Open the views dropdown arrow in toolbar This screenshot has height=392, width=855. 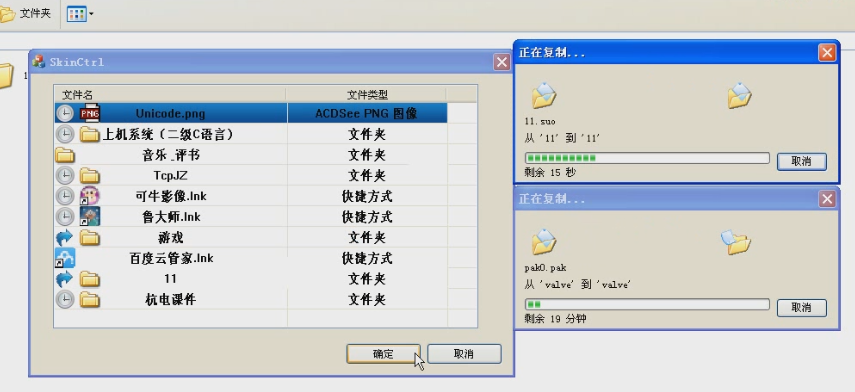[x=91, y=14]
